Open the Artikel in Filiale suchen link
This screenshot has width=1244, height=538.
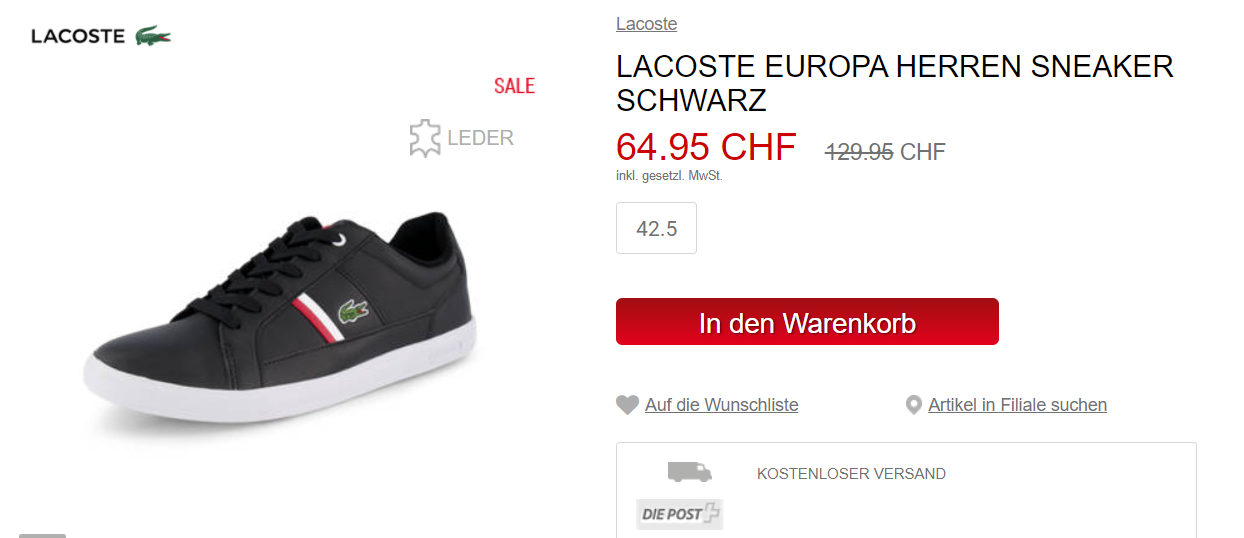[x=1017, y=405]
